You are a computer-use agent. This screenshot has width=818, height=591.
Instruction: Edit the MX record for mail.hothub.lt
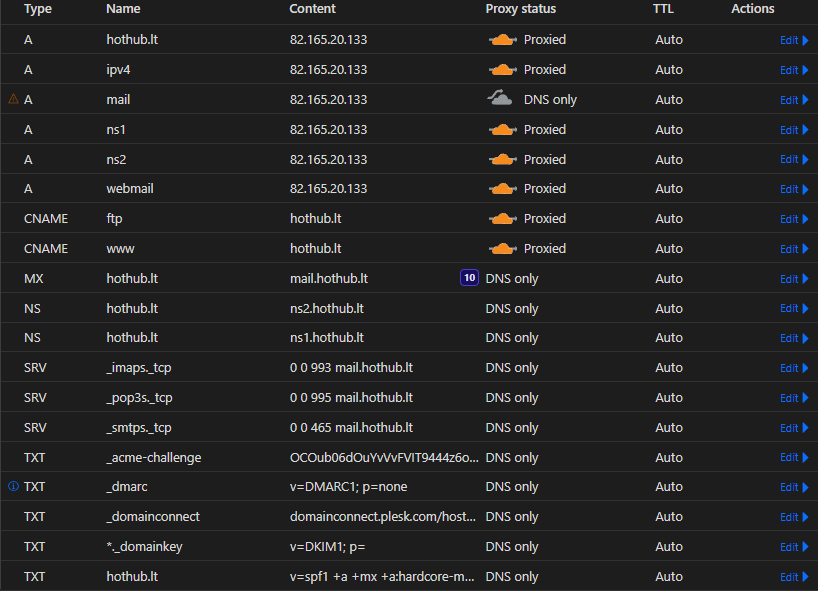coord(794,279)
